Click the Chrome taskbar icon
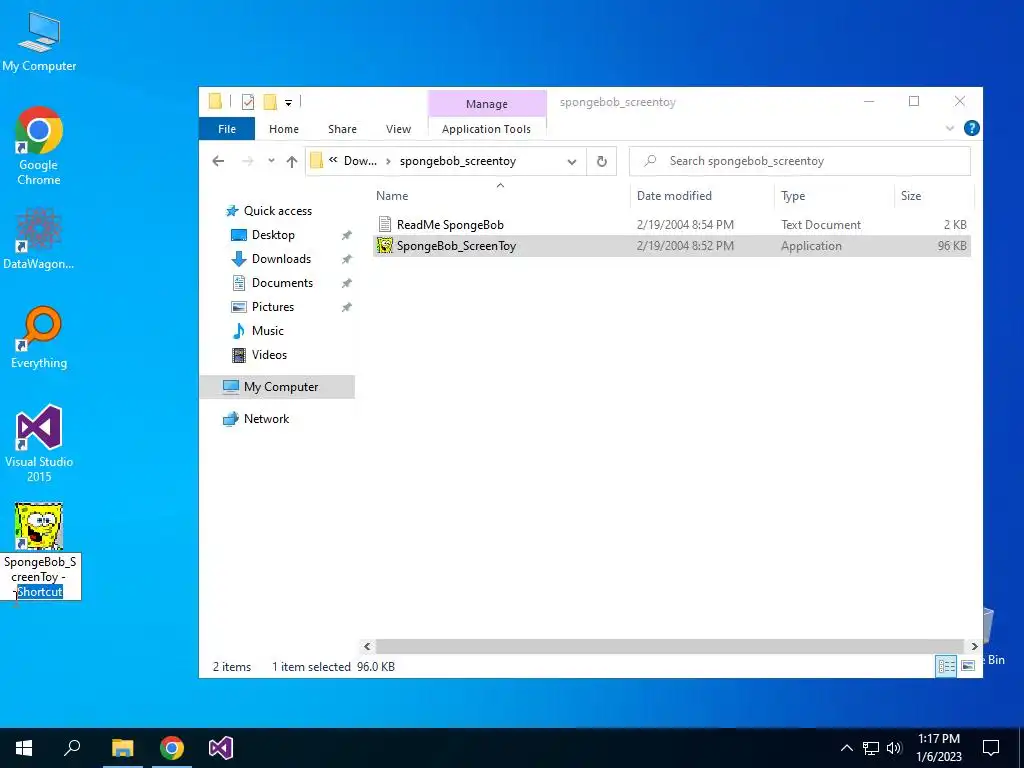The image size is (1024, 768). [172, 748]
